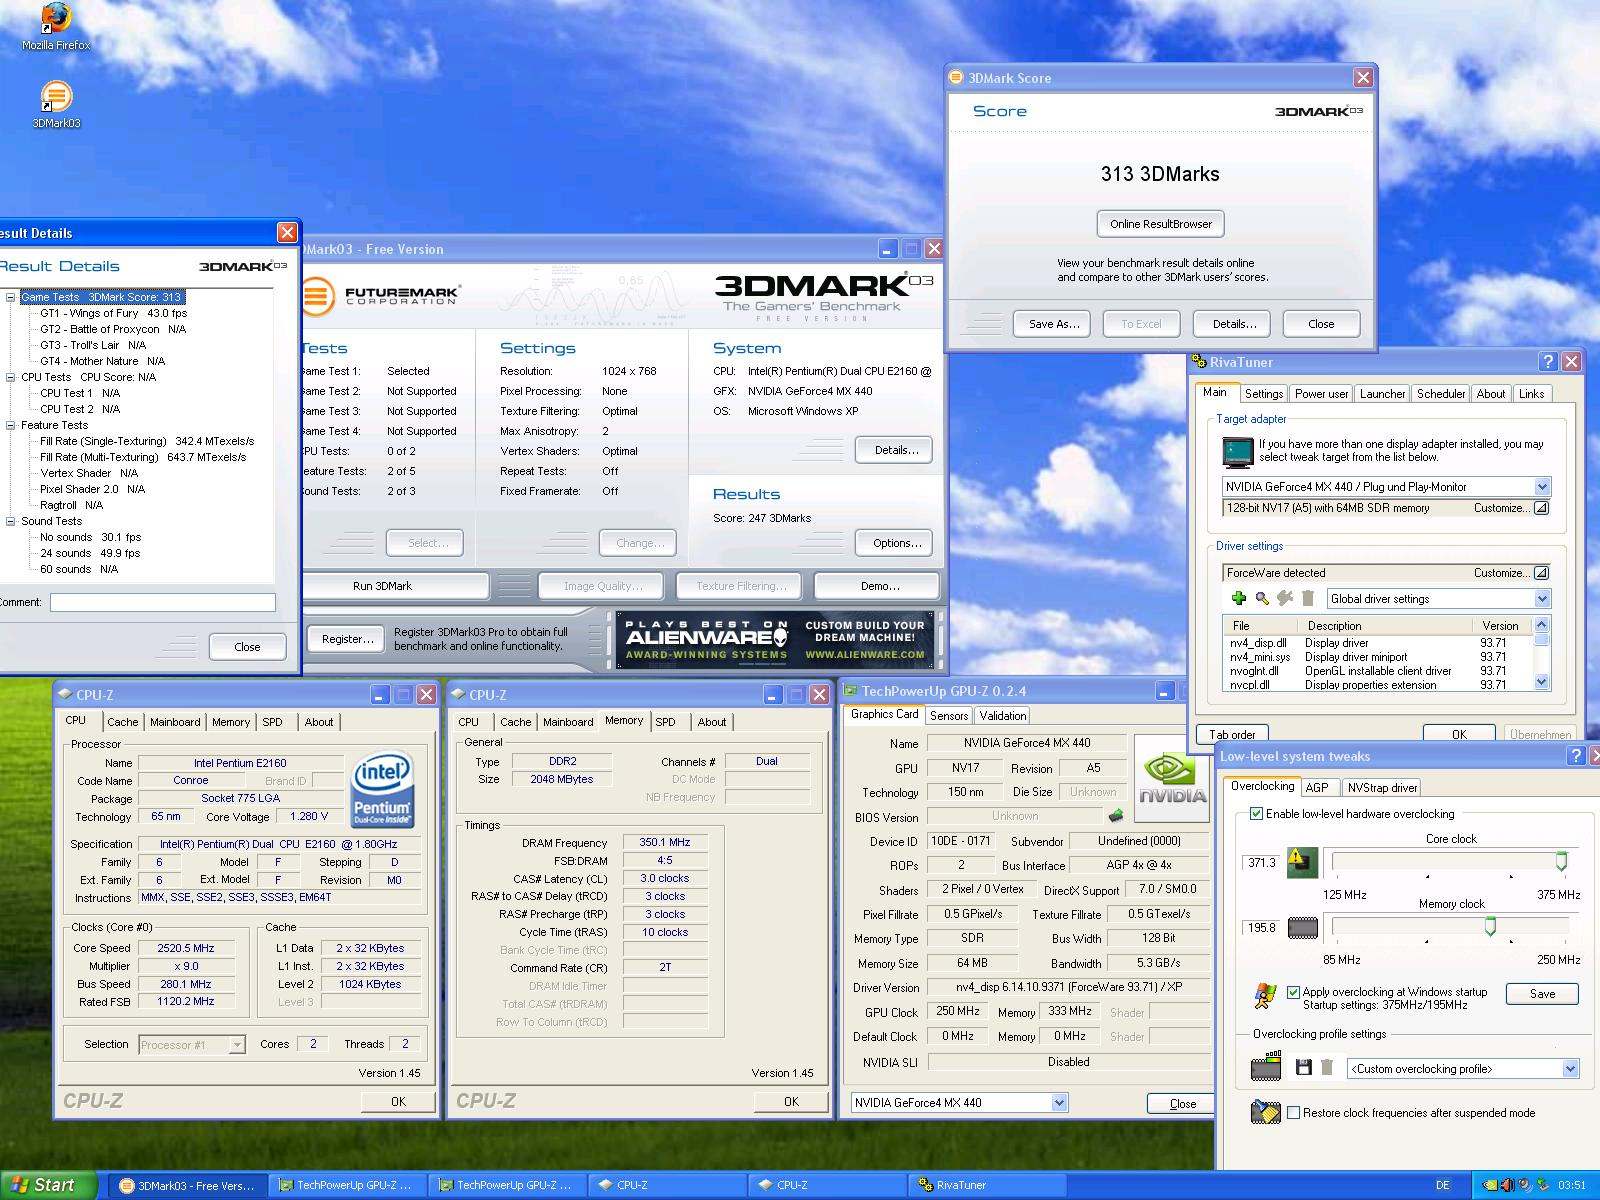Select the nvoglnt.dll row in driver file list
The width and height of the screenshot is (1600, 1200).
tap(1378, 671)
